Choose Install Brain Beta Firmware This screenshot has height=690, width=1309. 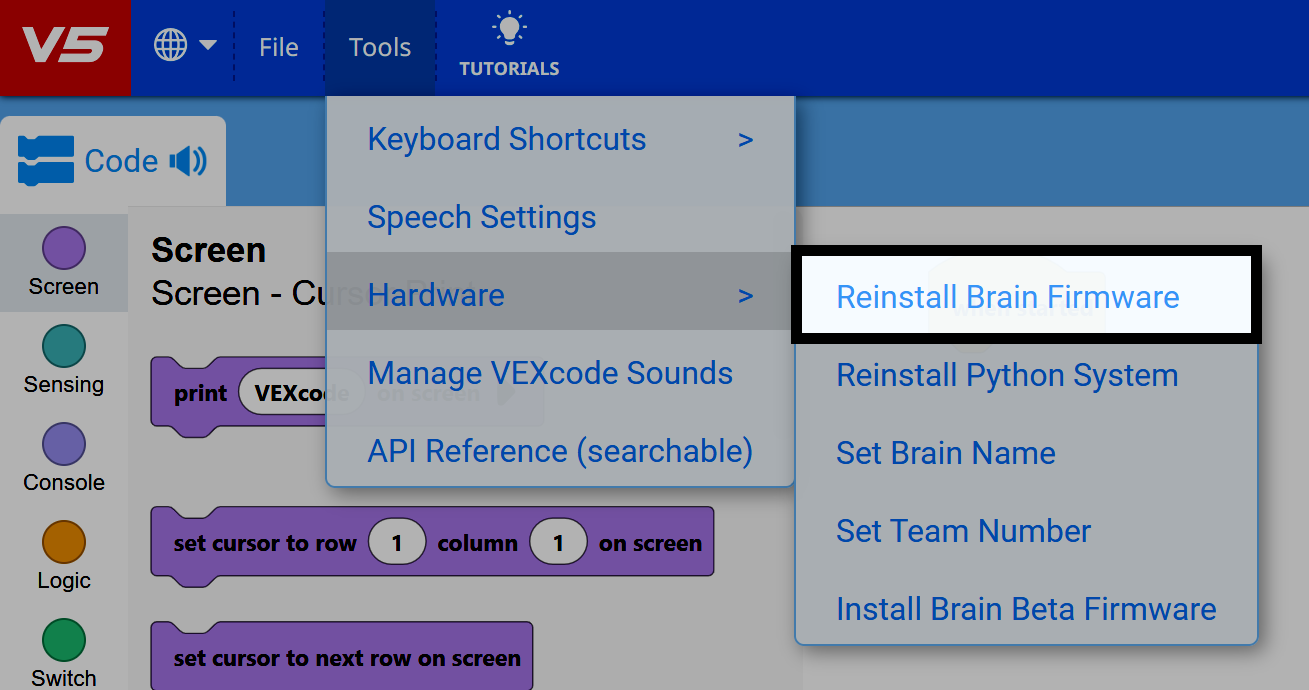[x=1025, y=608]
